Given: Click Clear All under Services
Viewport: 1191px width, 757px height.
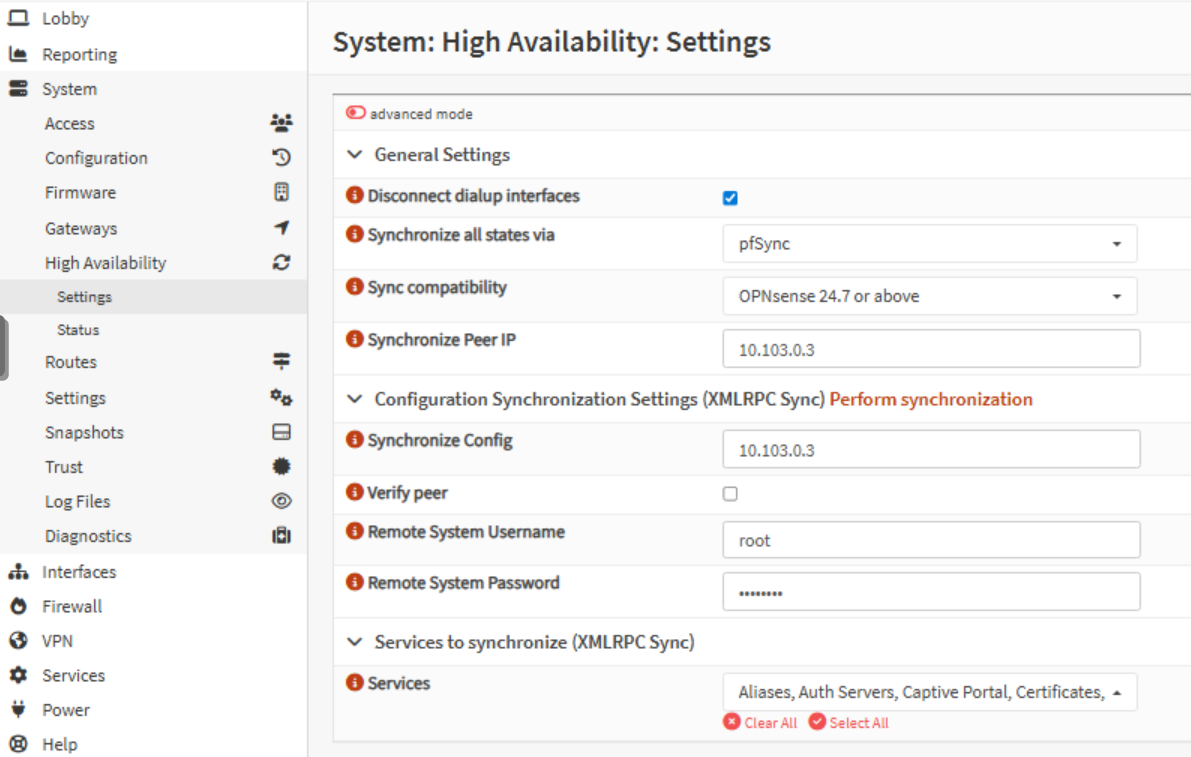Looking at the screenshot, I should 761,723.
